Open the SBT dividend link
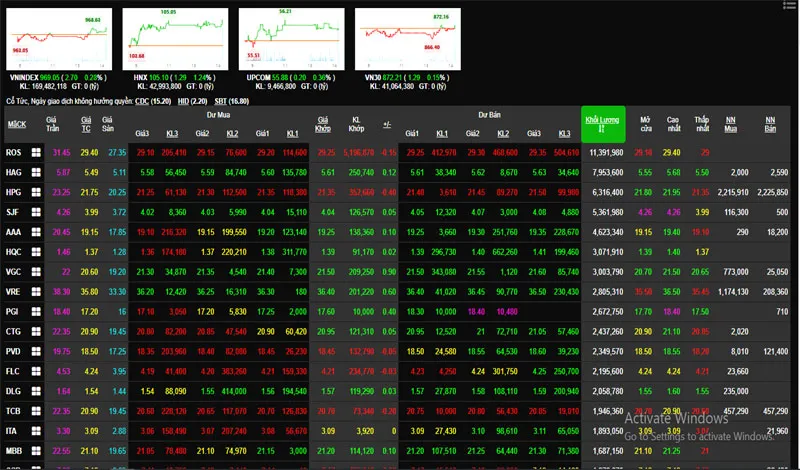 point(220,101)
